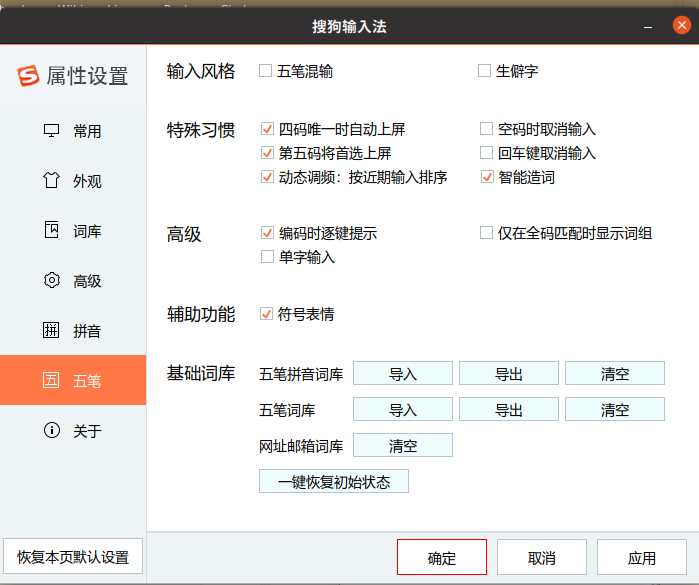Click 导出 for 五笔拼音词库

pyautogui.click(x=509, y=373)
